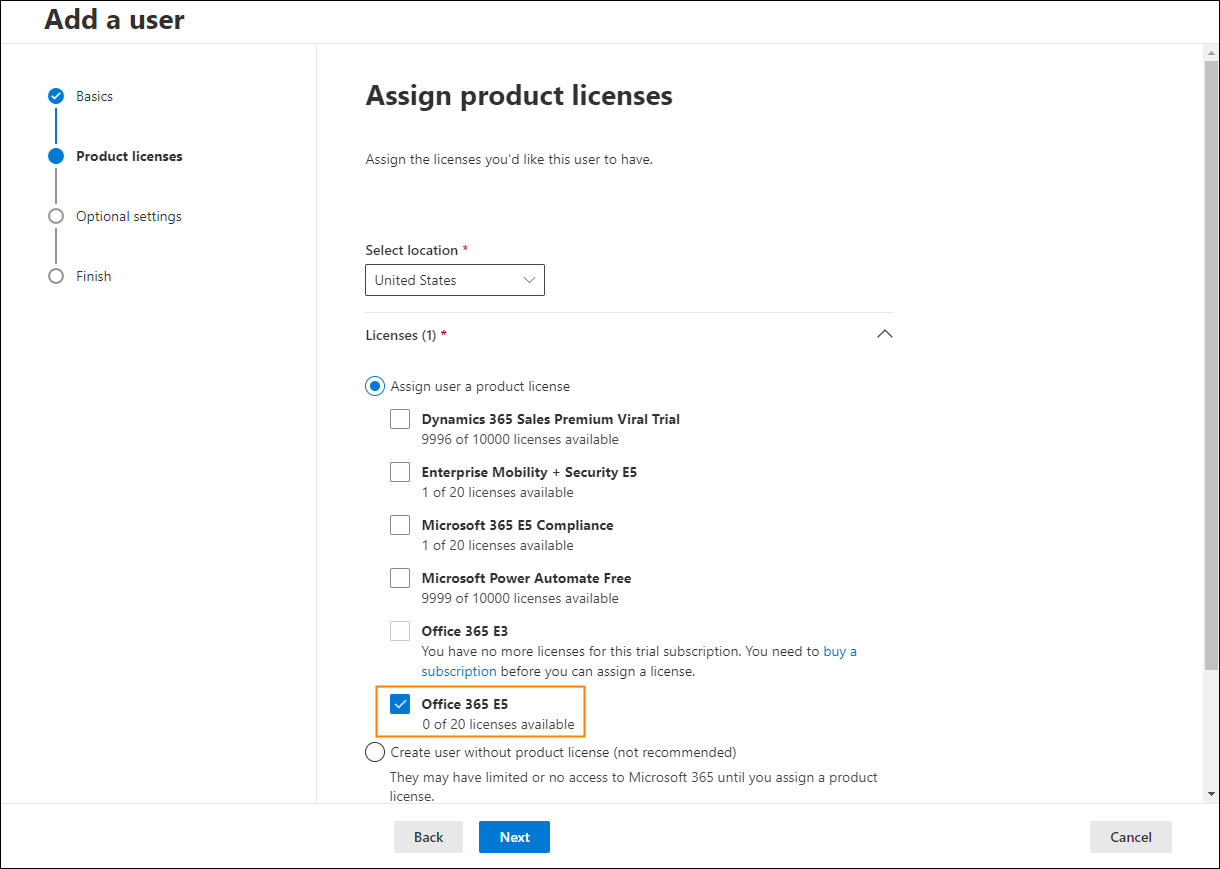Jump to the Optional settings step label

pyautogui.click(x=129, y=216)
